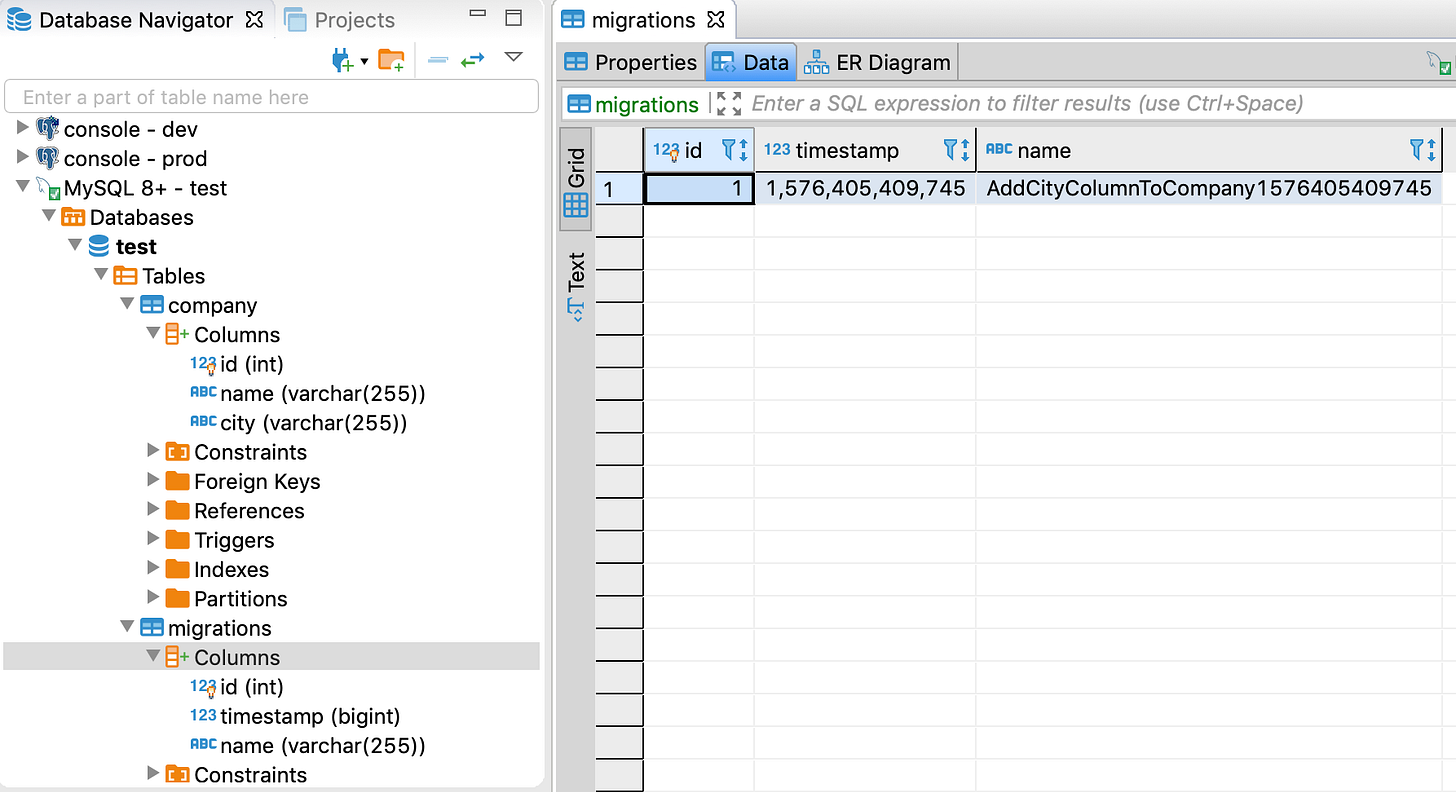Maximize the migrations results panel
Image resolution: width=1456 pixels, height=792 pixels.
tap(728, 103)
